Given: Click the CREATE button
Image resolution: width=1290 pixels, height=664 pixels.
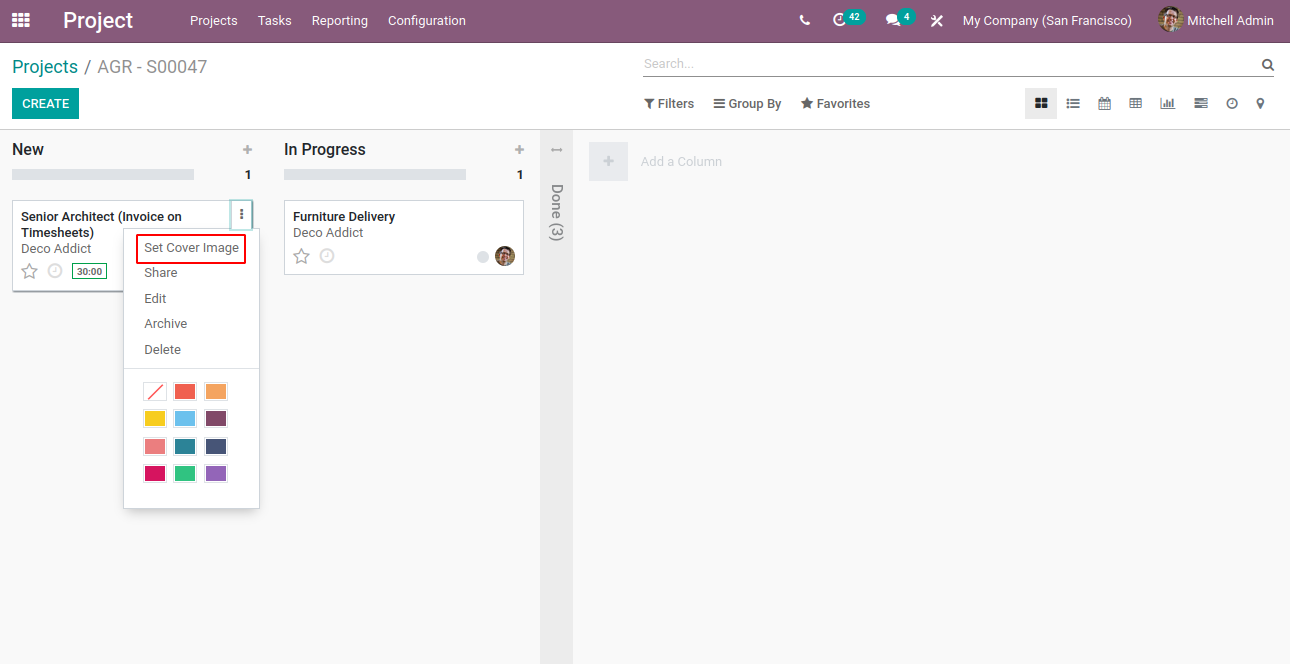Looking at the screenshot, I should 45,104.
